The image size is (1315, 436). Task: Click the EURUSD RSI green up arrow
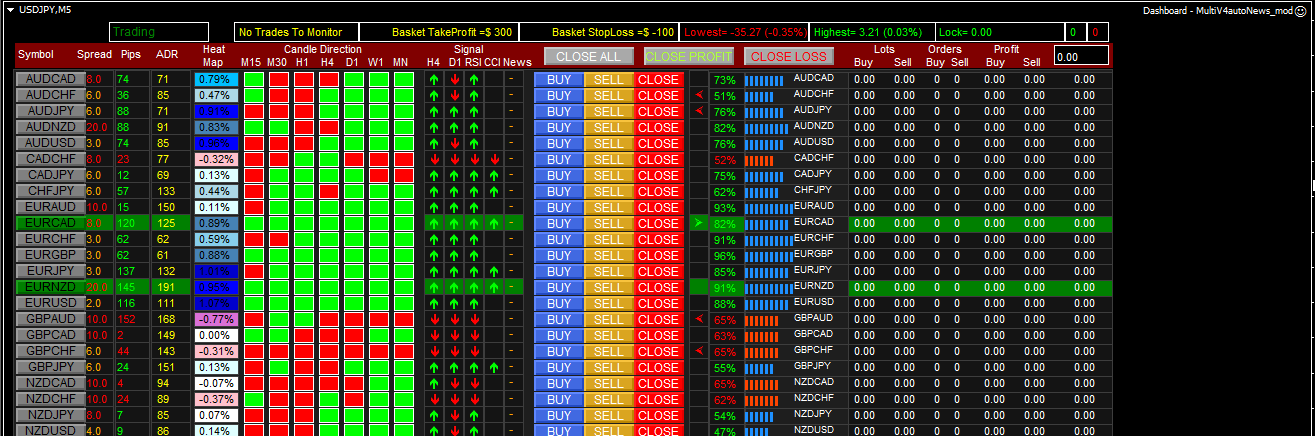473,303
